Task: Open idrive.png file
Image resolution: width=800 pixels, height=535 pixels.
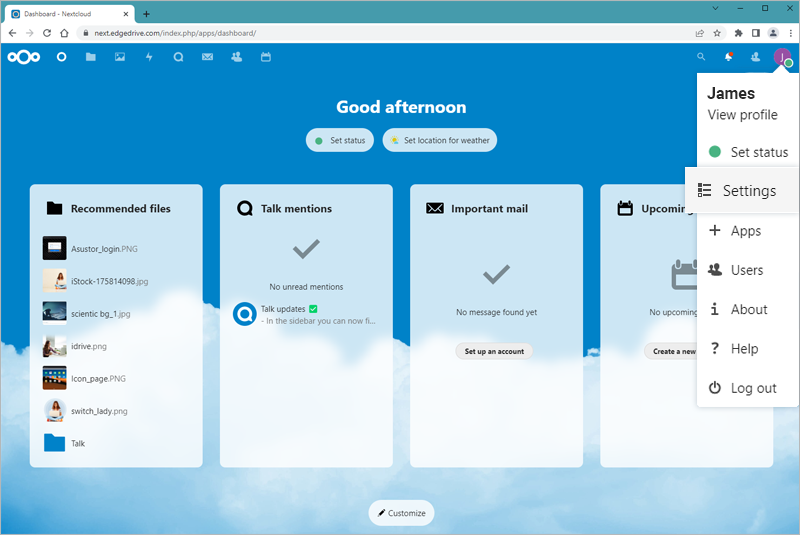Action: 116,346
